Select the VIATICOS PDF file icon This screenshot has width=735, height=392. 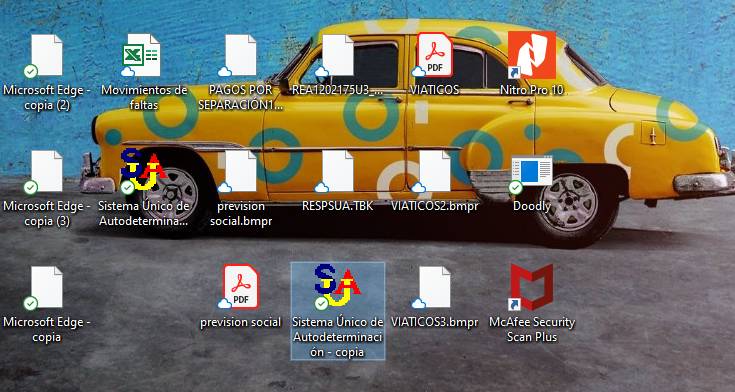point(434,55)
